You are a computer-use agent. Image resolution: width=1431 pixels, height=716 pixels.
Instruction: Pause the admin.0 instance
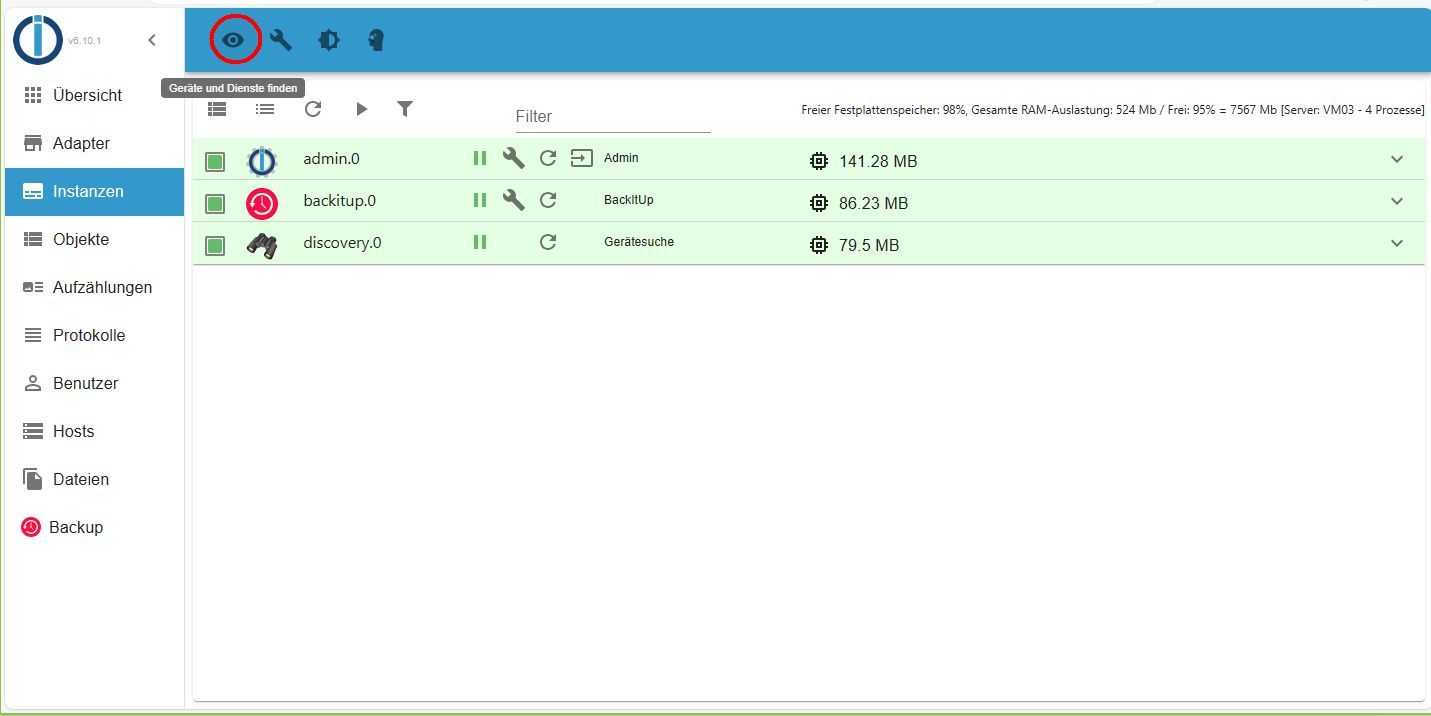pyautogui.click(x=480, y=158)
